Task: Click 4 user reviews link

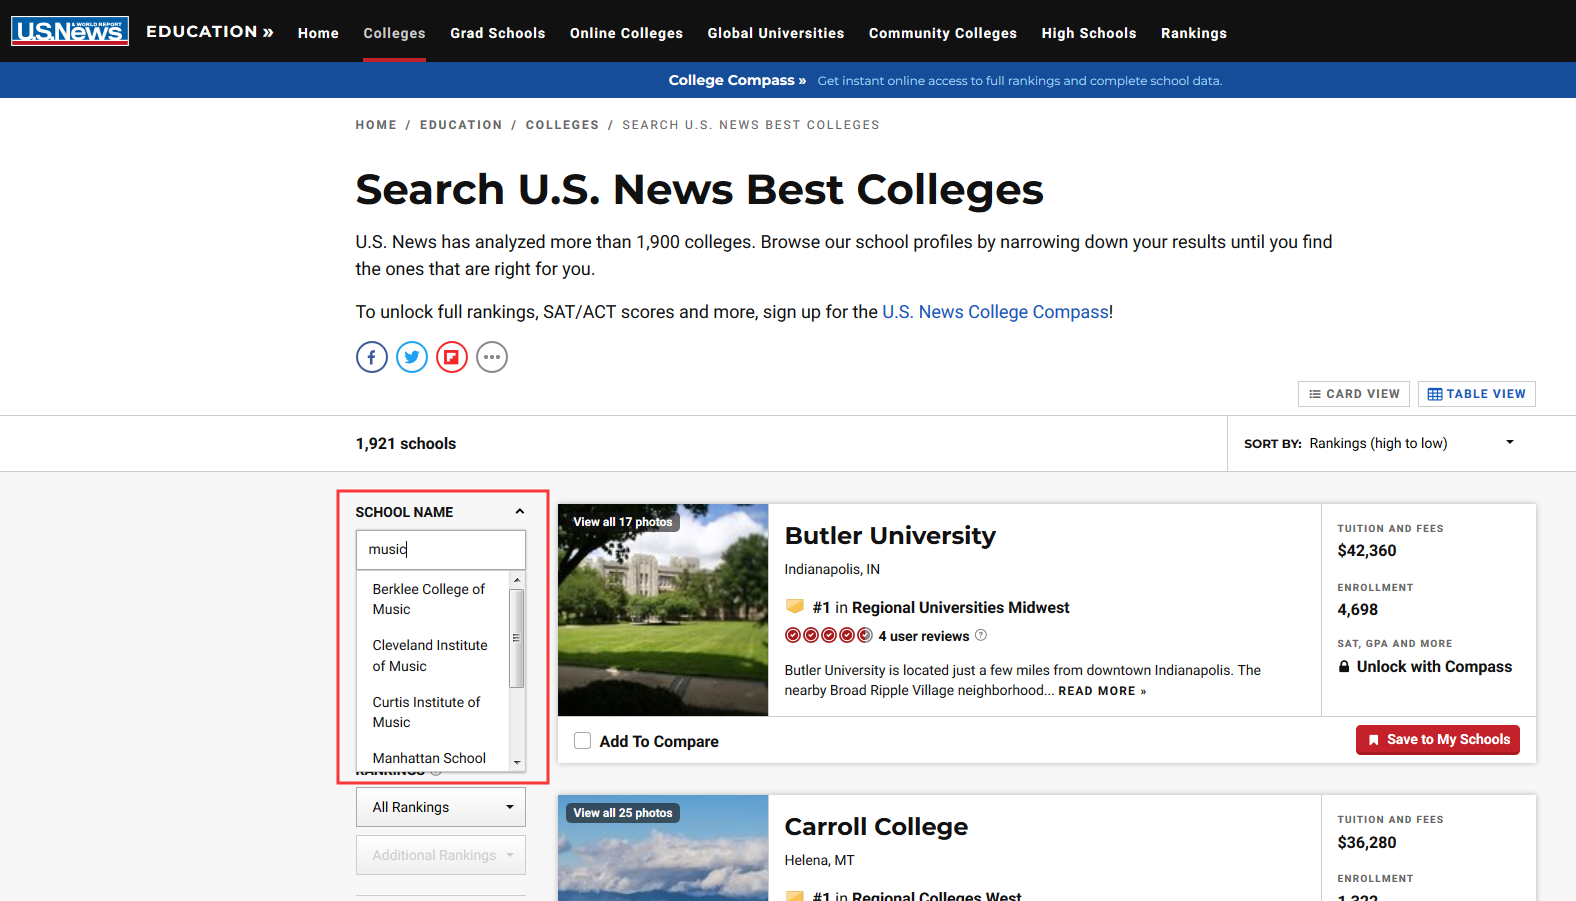Action: [924, 636]
